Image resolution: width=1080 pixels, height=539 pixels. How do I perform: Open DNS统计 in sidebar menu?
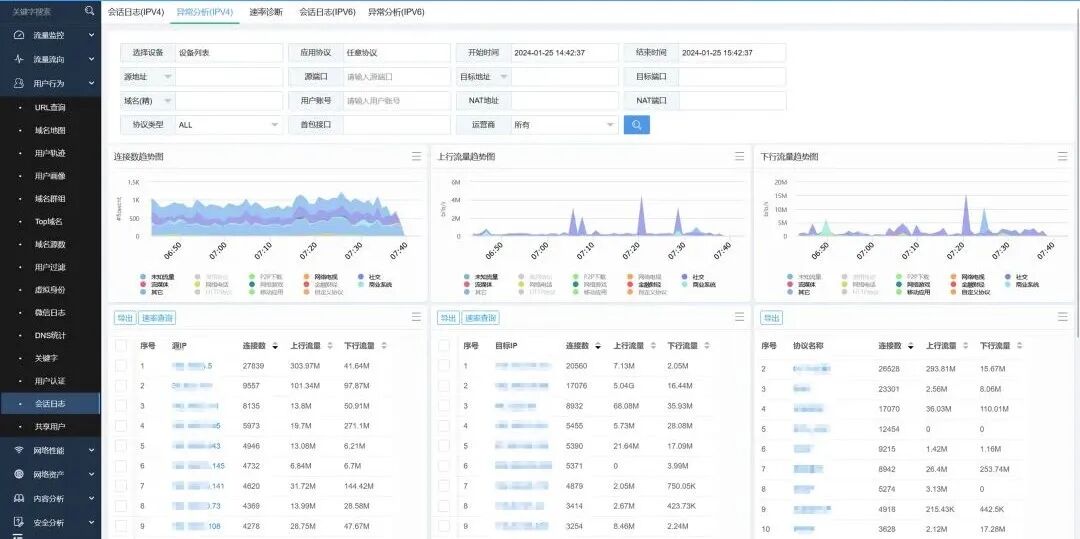coord(50,335)
